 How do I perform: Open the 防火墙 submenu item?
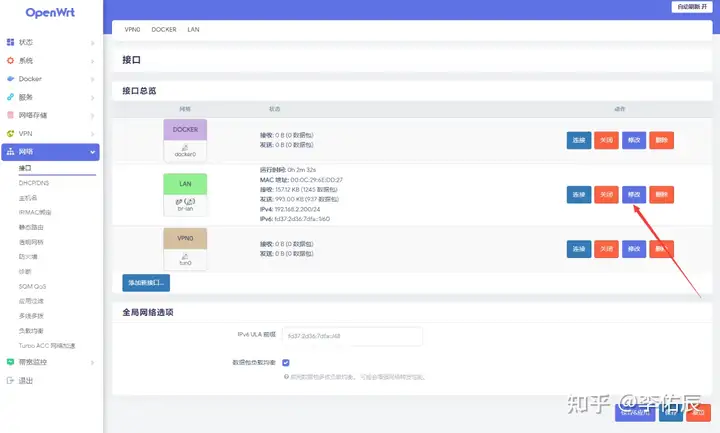click(28, 257)
